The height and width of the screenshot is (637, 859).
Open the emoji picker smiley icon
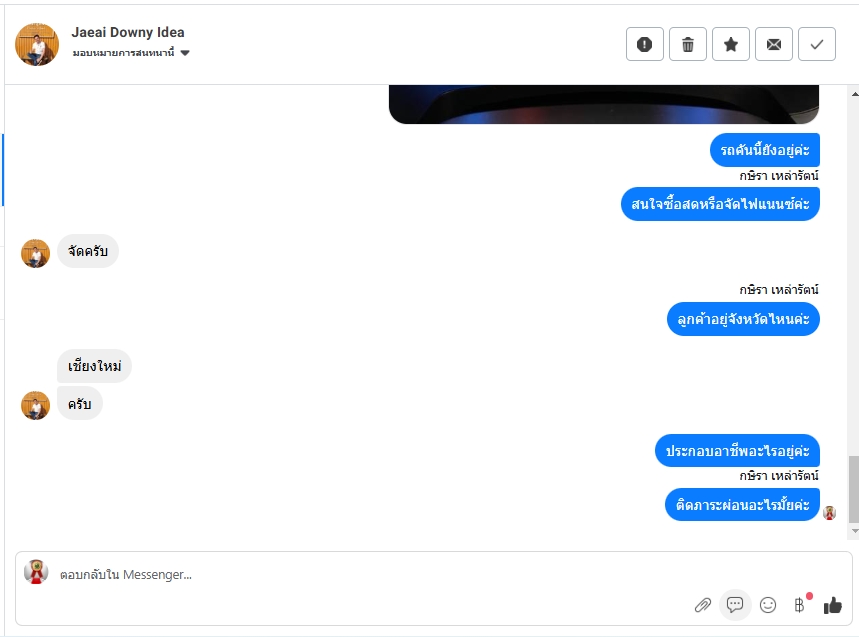768,605
